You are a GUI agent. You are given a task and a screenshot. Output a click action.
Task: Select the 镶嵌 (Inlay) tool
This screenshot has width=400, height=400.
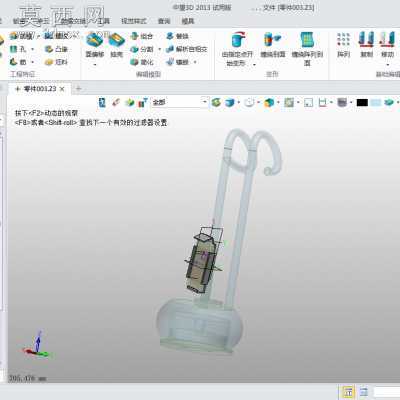click(177, 62)
